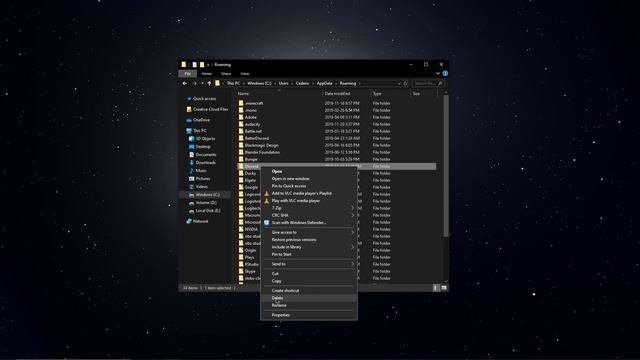
Task: Expand the CRC SHA submenu arrow
Action: [352, 216]
